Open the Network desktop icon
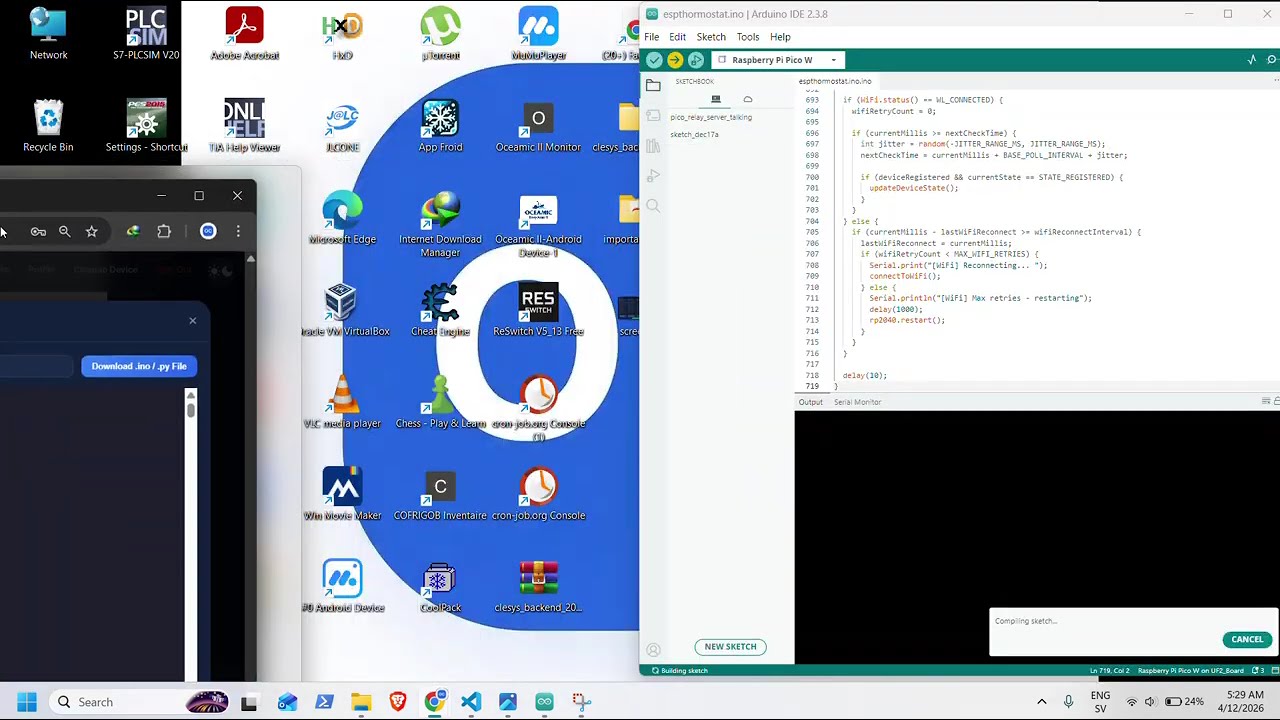 48,34
